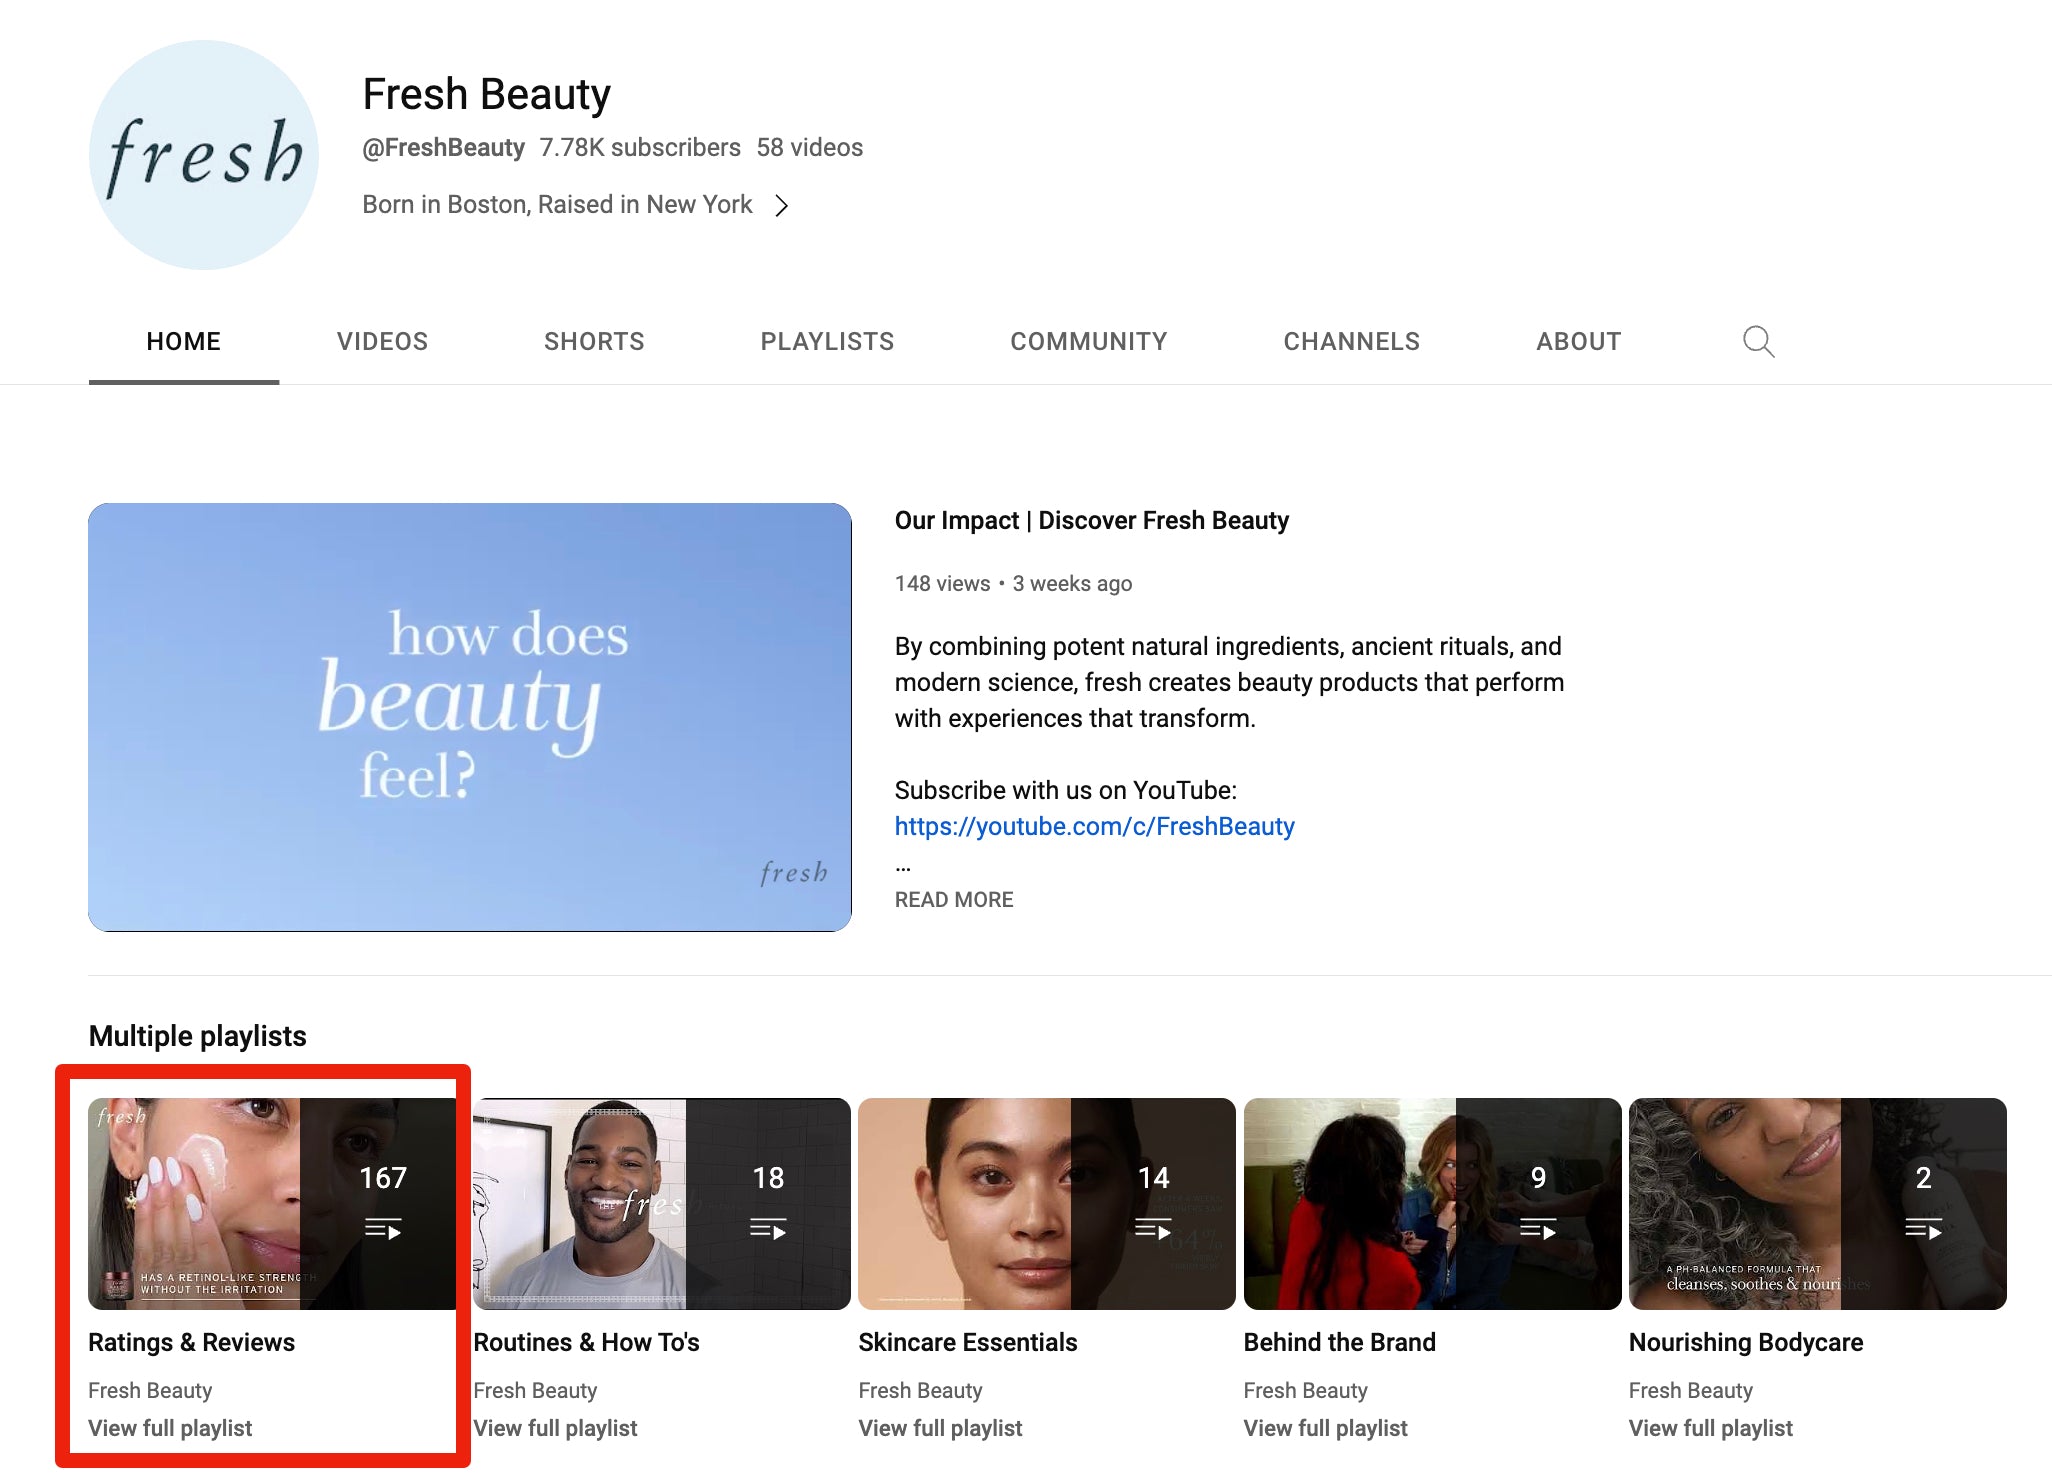Screen dimensions: 2052x1482
Task: Navigate to COMMUNITY tab
Action: coord(1090,339)
